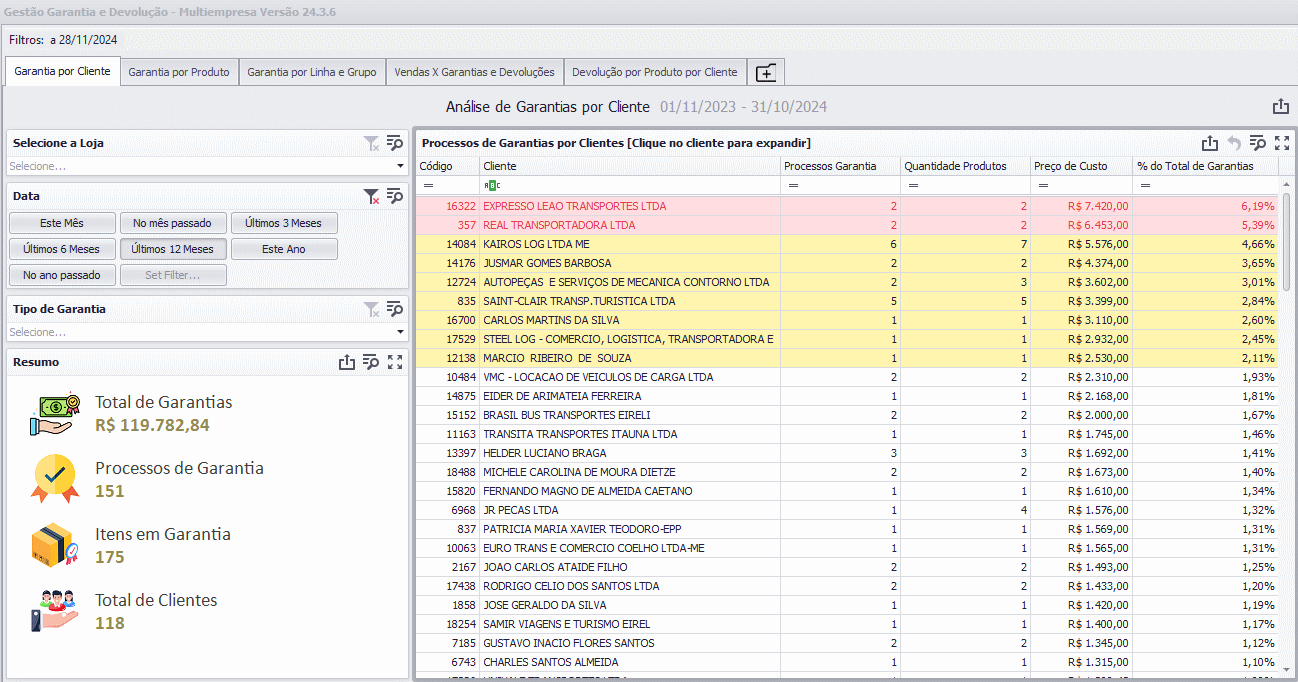Click the undo arrow in the grid header

(1234, 143)
